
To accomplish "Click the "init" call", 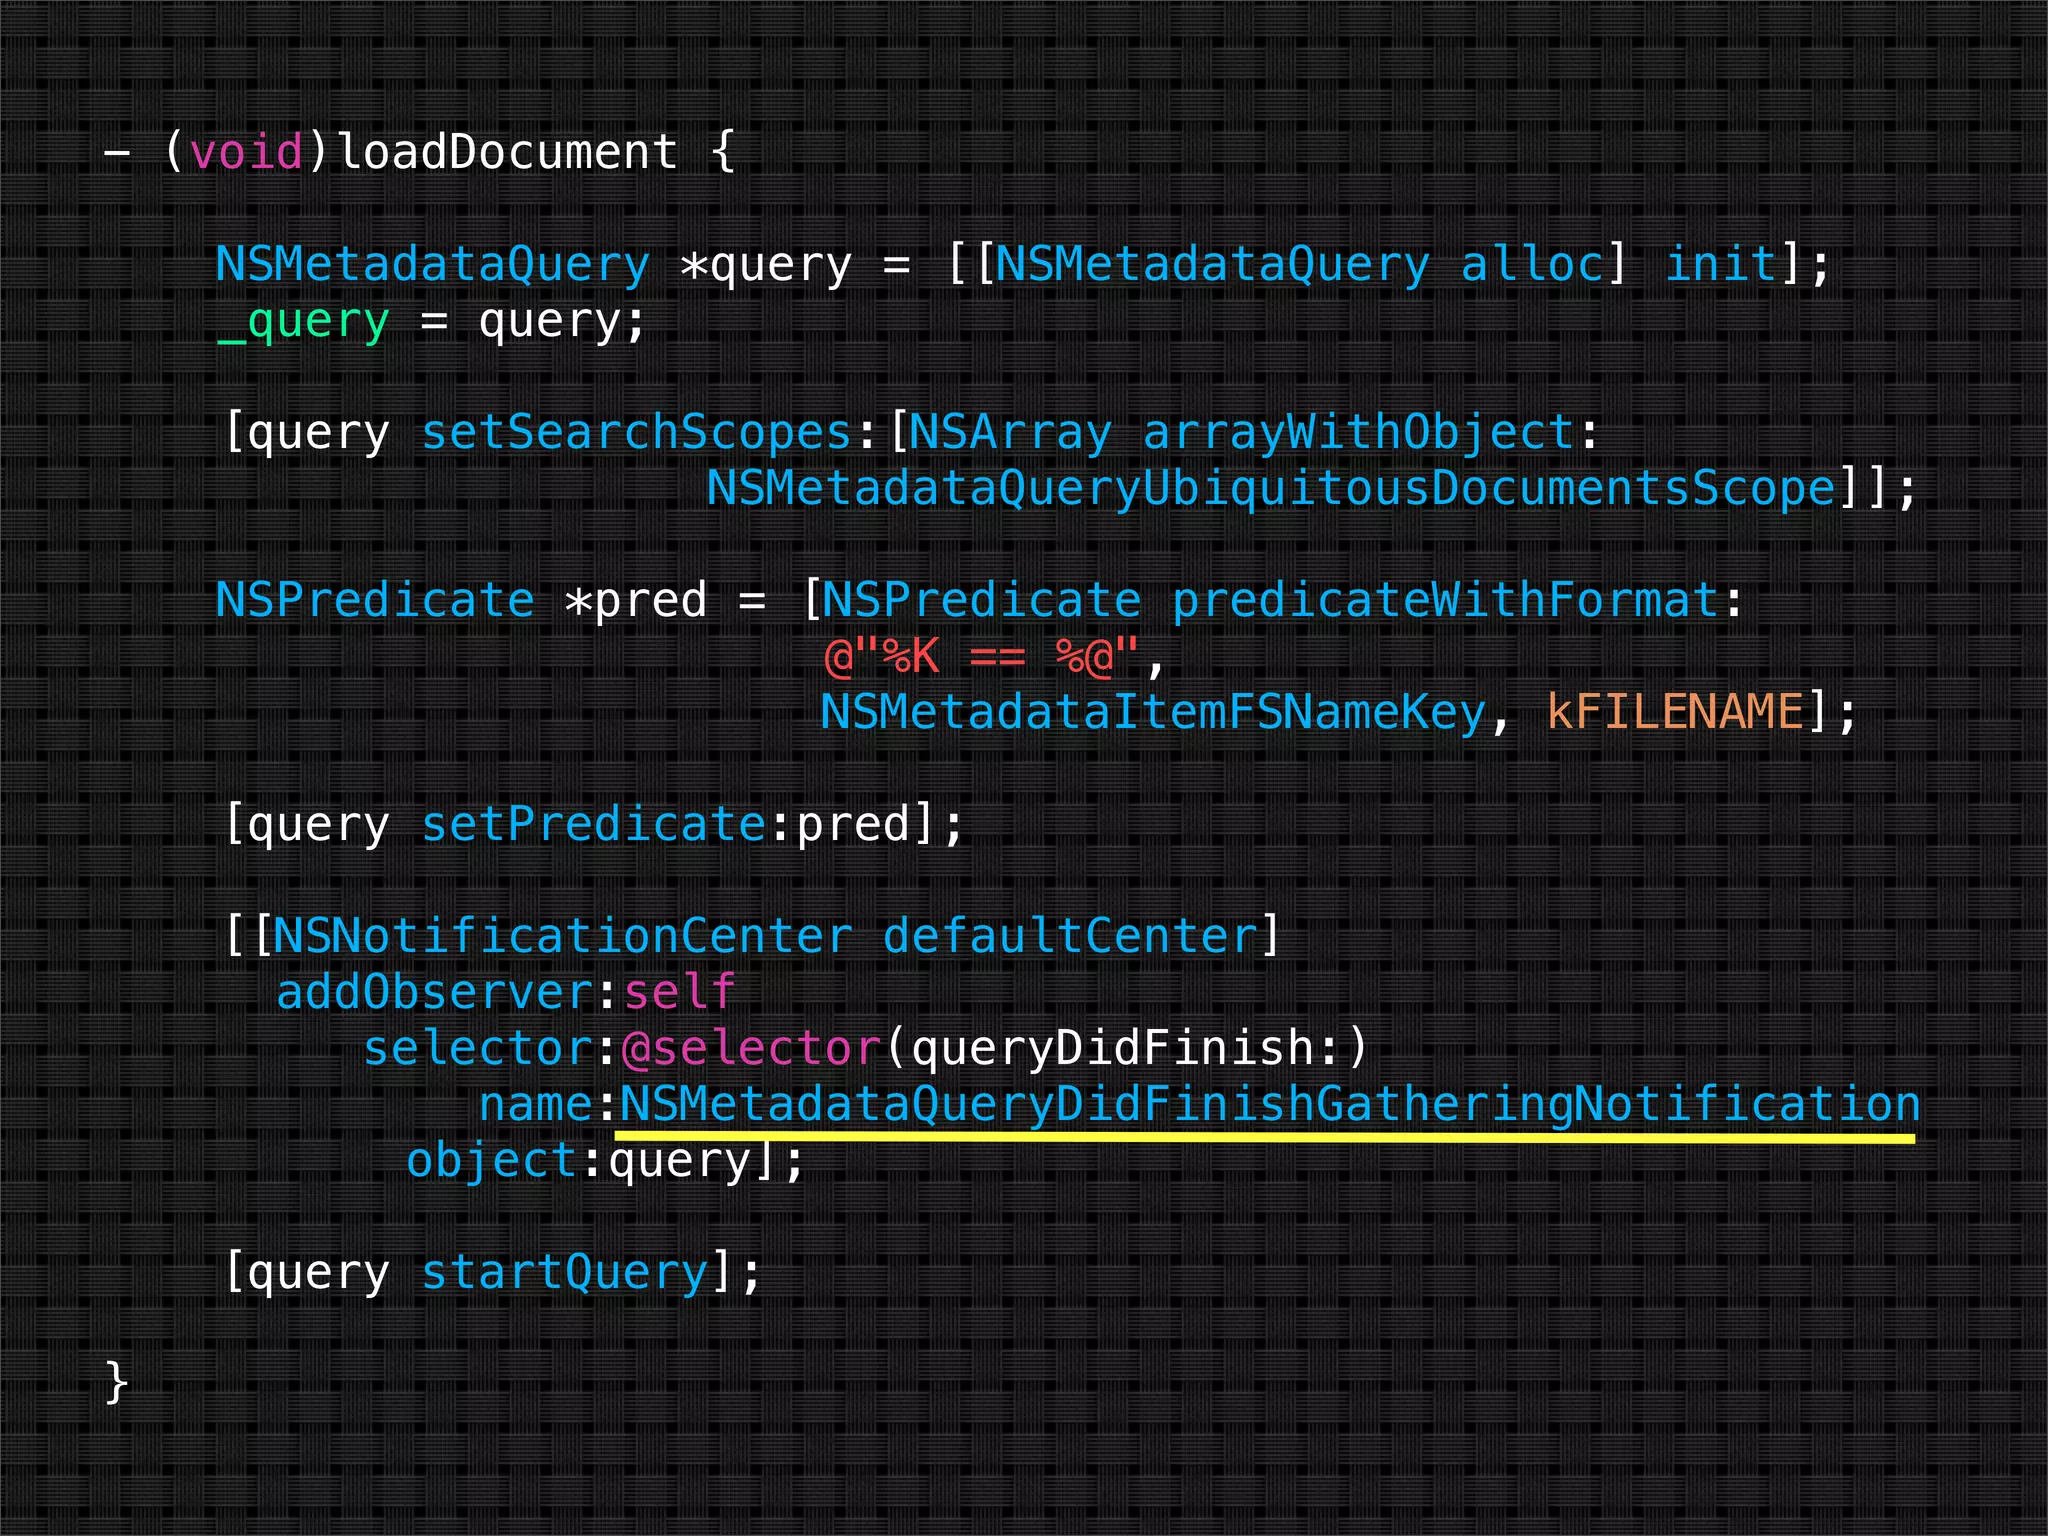I will 1720,265.
